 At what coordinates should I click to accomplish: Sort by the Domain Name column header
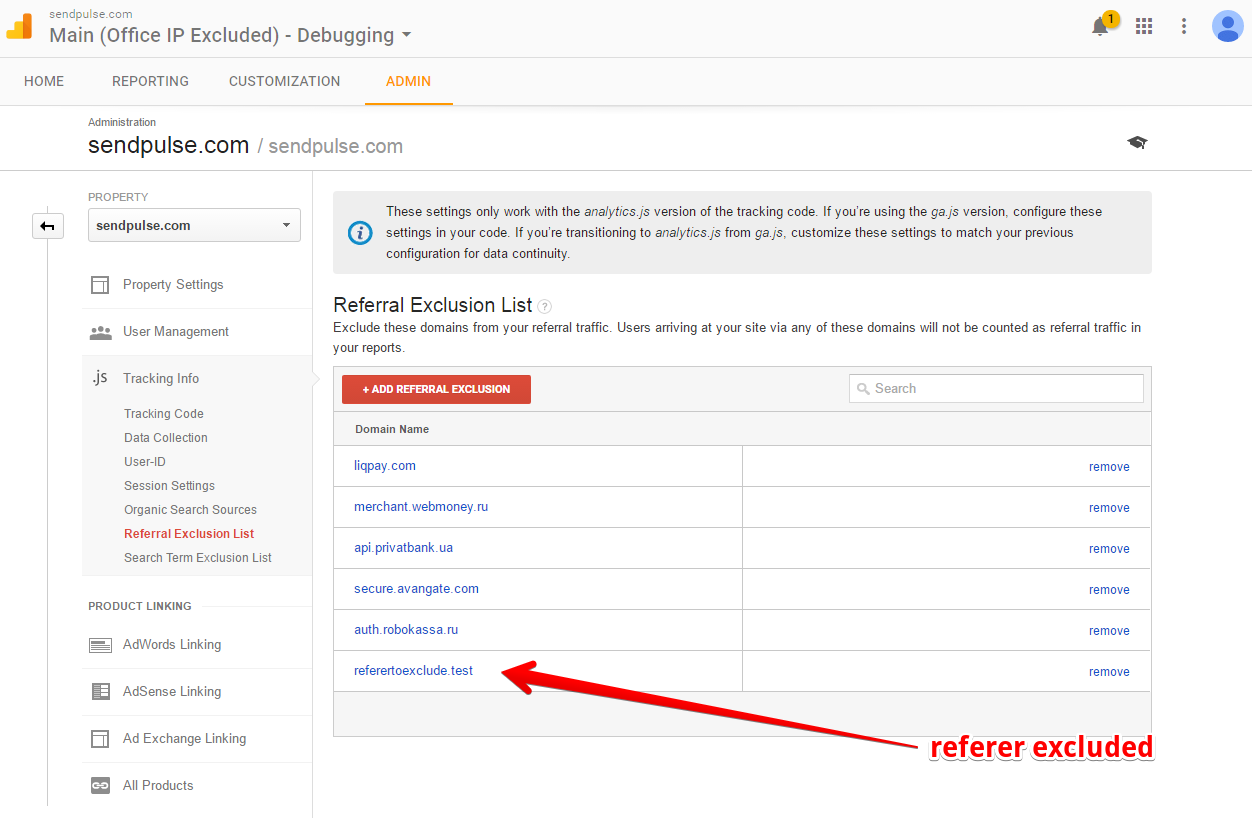pyautogui.click(x=392, y=430)
